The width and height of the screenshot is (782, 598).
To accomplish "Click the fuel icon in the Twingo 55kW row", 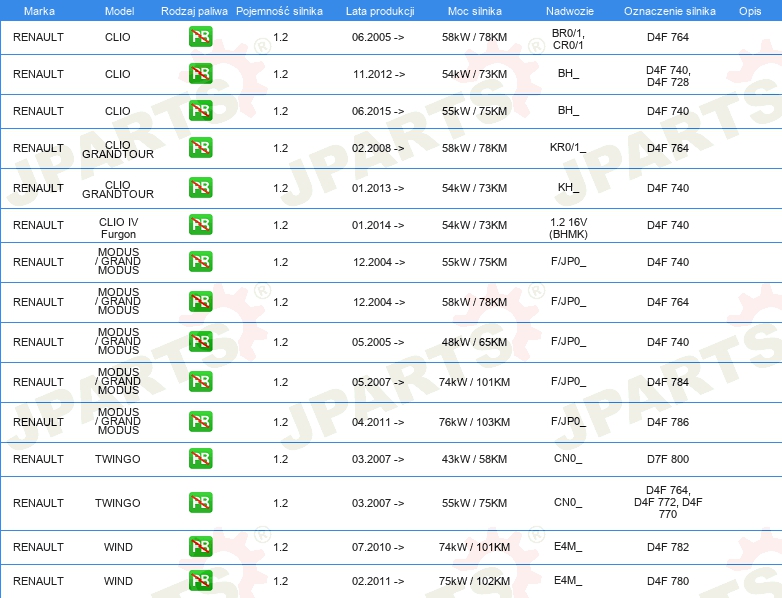I will (x=200, y=503).
